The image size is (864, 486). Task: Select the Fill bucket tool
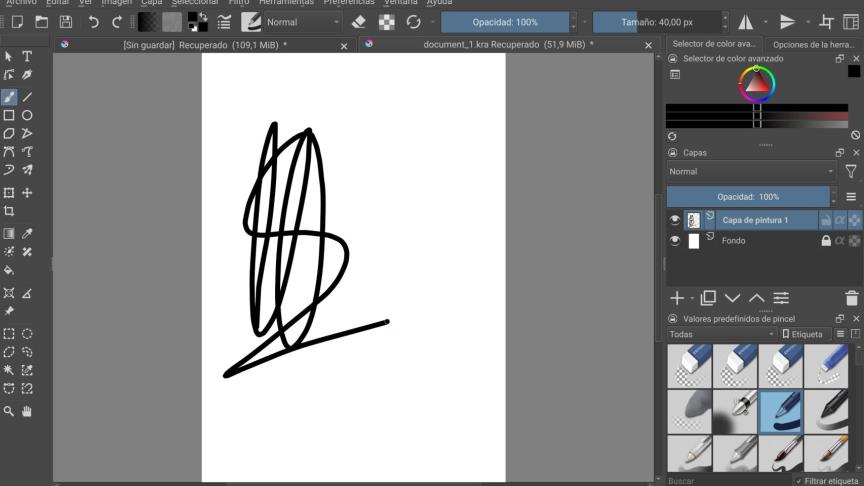[9, 270]
